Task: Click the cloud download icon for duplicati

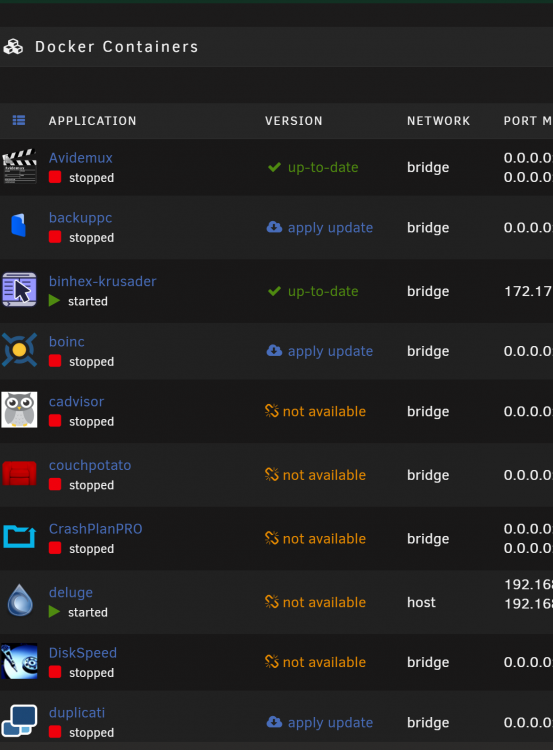Action: (274, 722)
